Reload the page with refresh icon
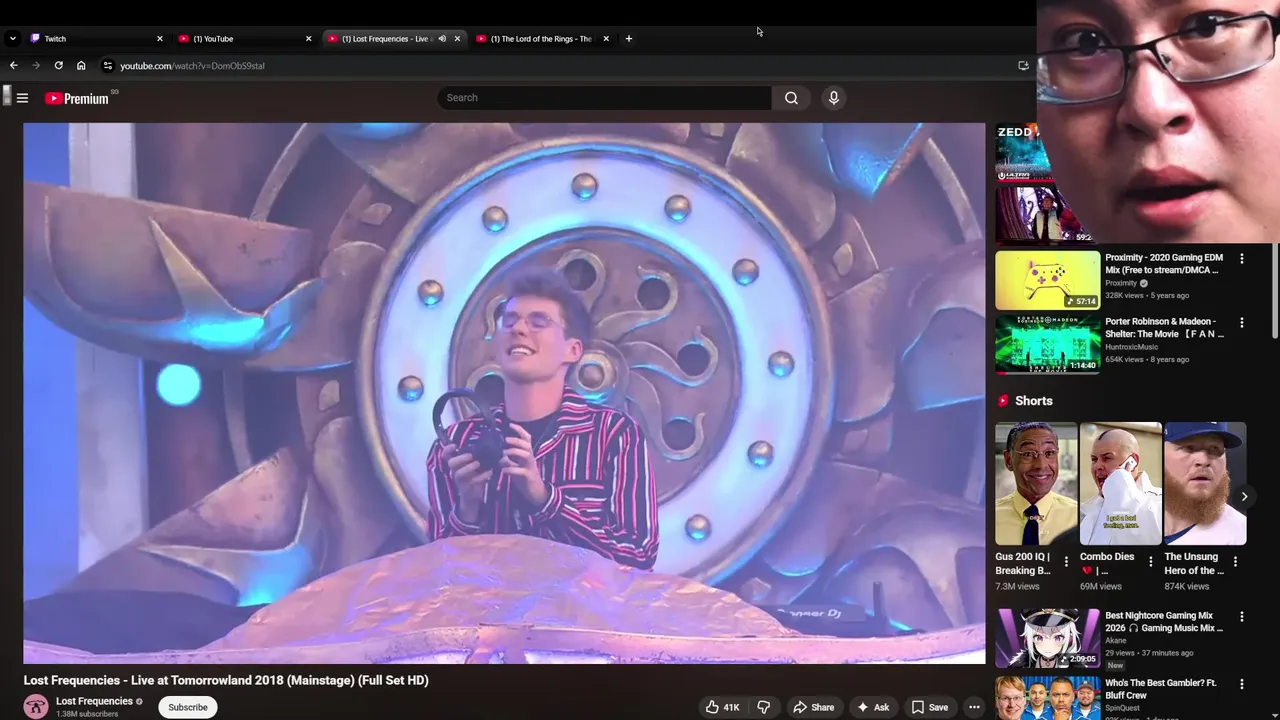This screenshot has width=1280, height=720. [x=58, y=66]
